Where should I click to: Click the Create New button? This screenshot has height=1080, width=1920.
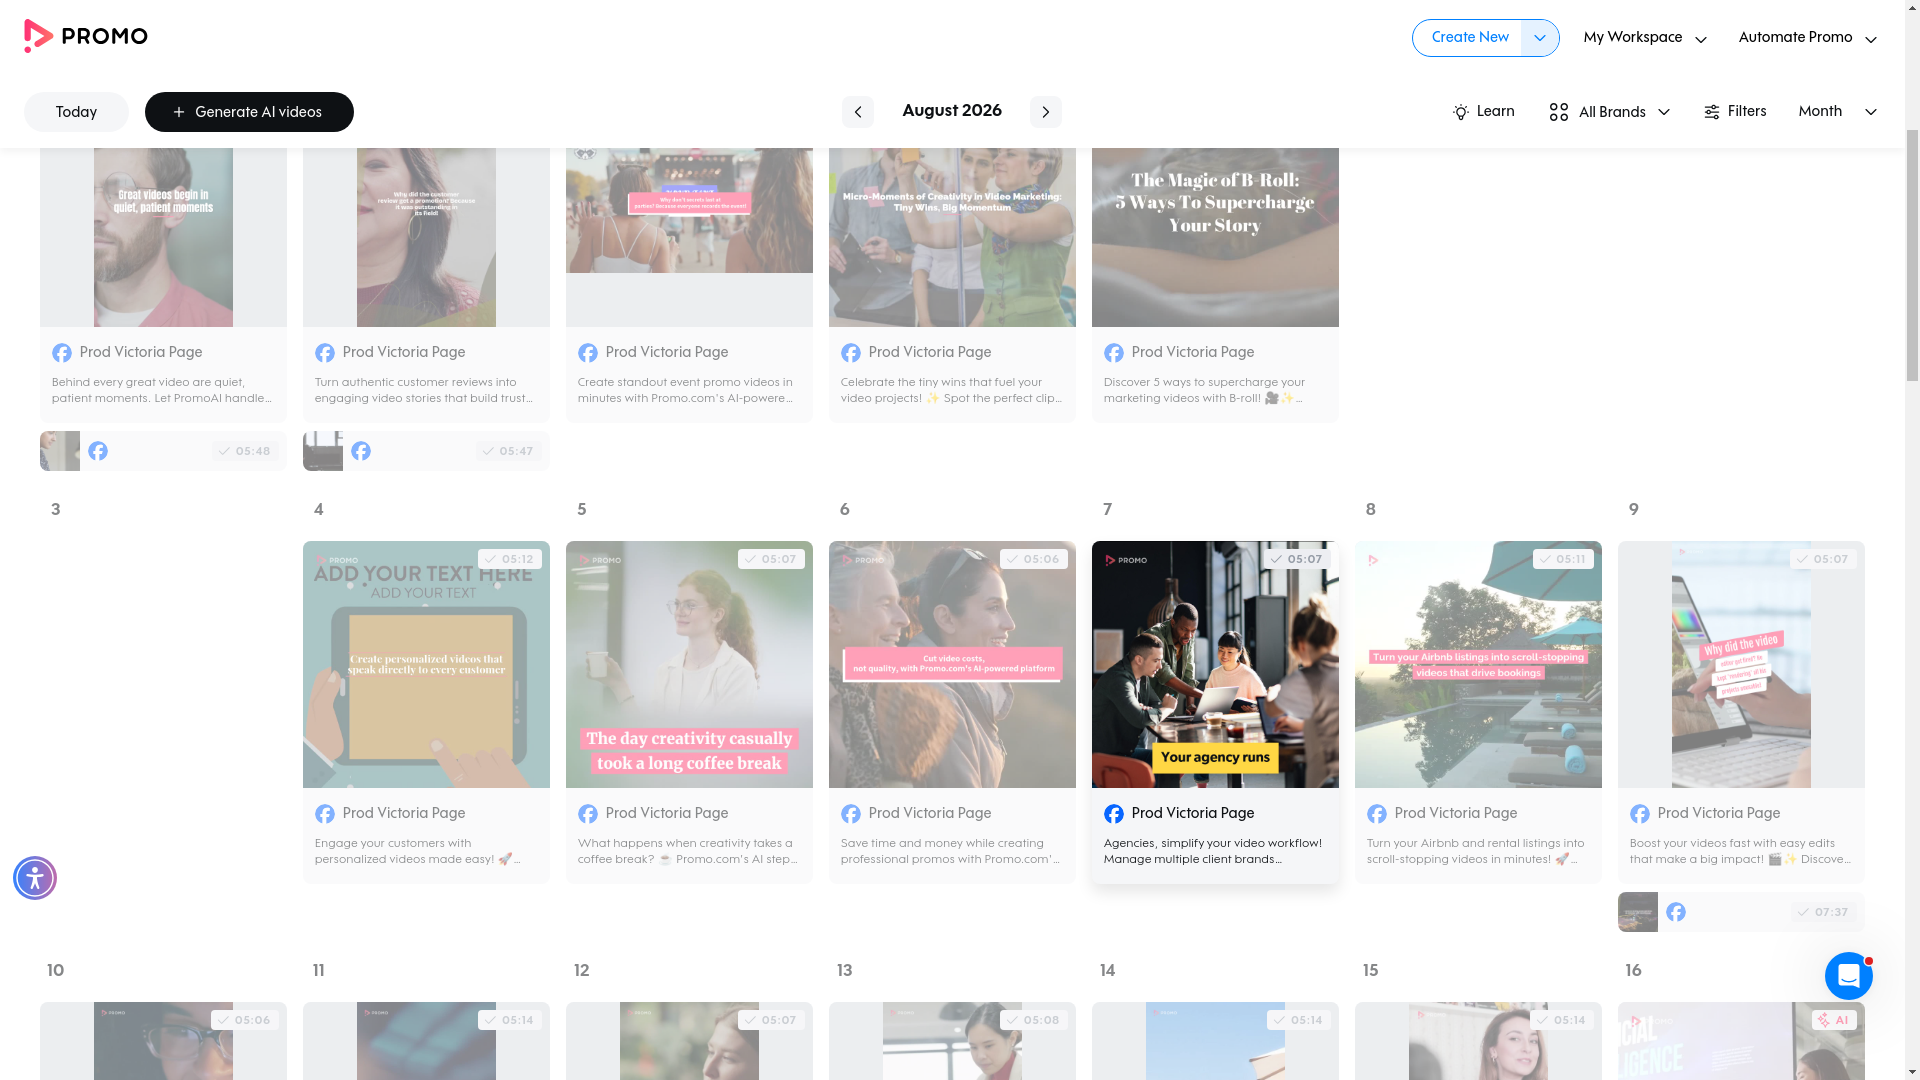1469,38
